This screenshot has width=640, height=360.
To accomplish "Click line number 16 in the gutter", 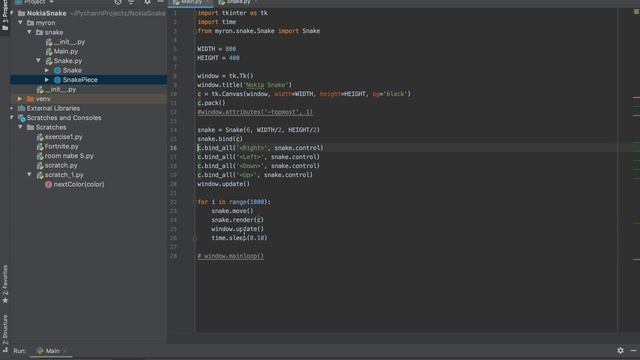I will tap(173, 148).
